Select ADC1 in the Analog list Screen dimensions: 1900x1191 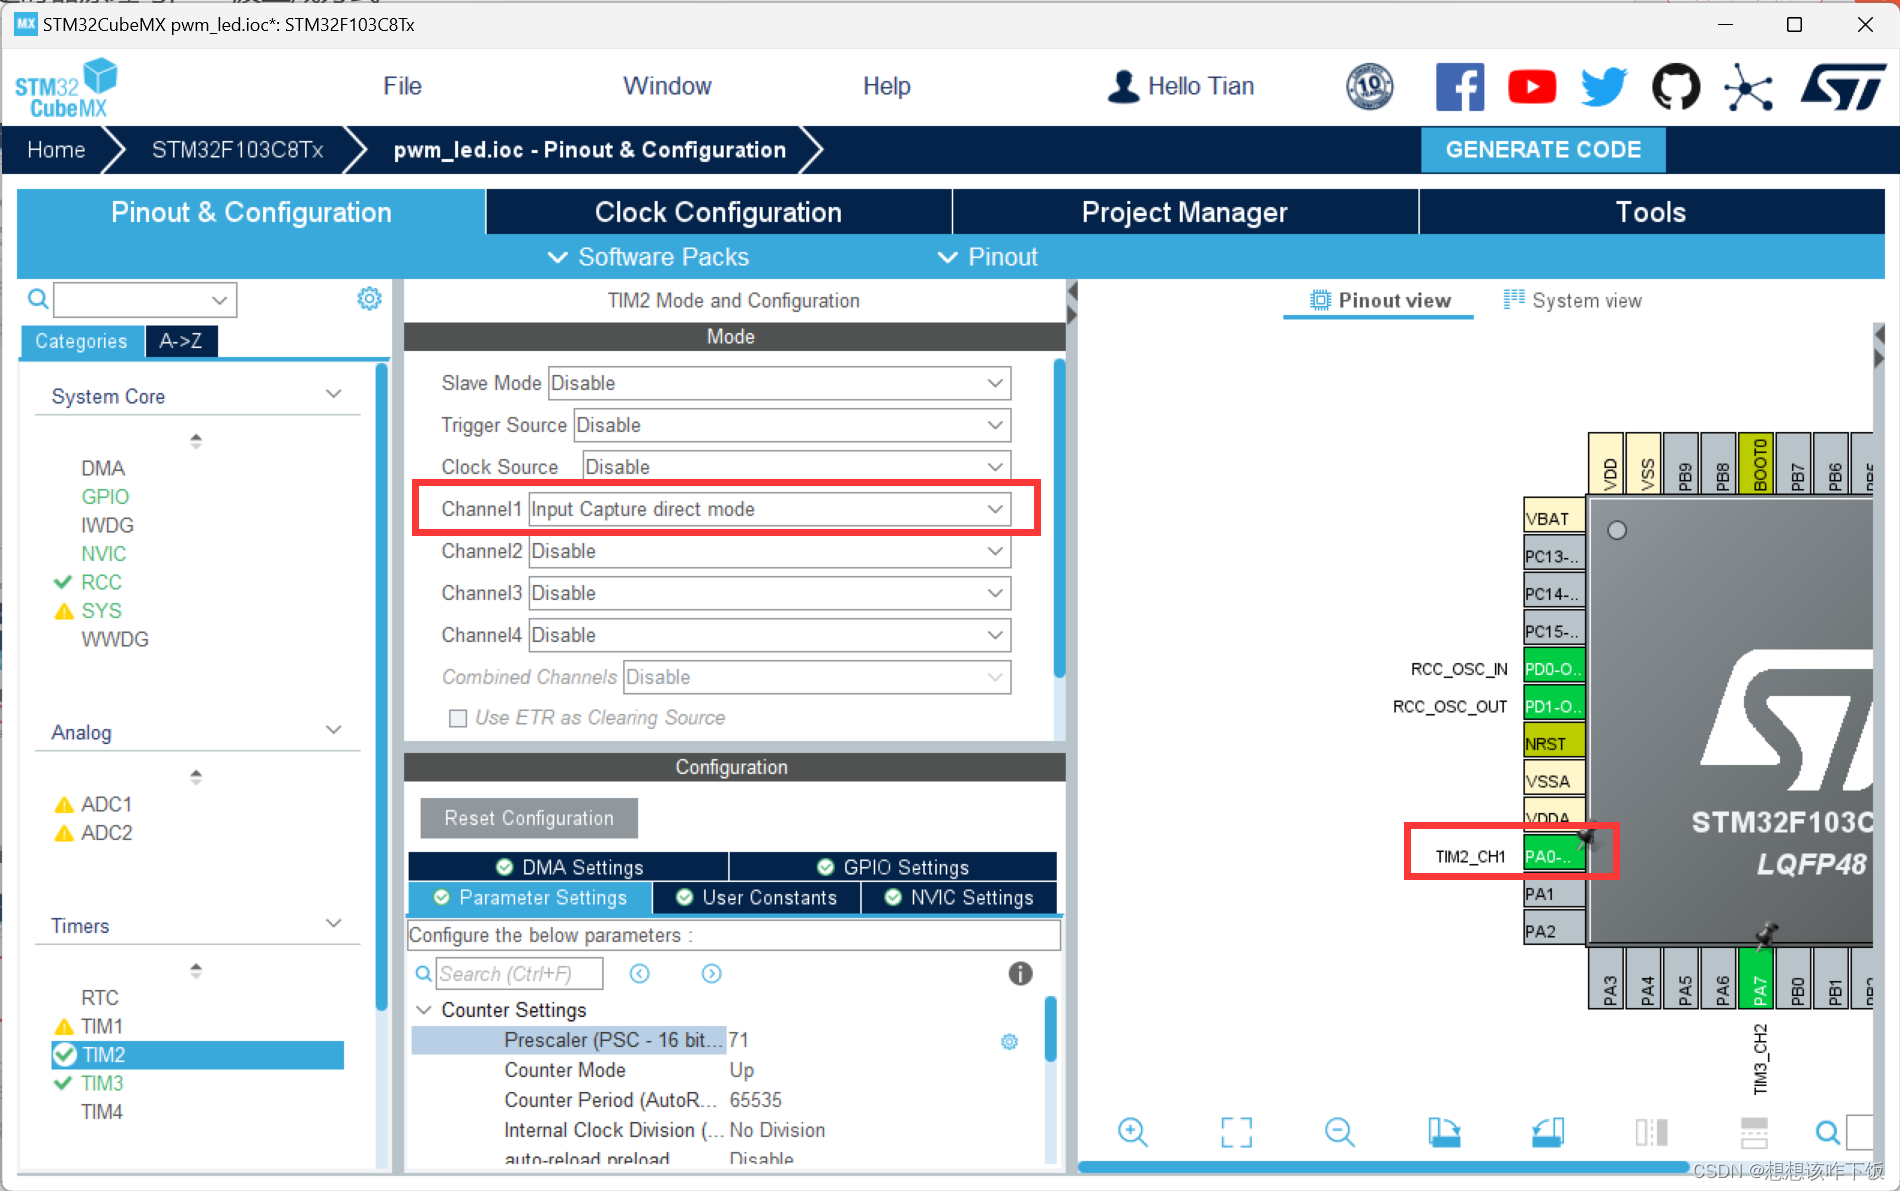click(106, 804)
